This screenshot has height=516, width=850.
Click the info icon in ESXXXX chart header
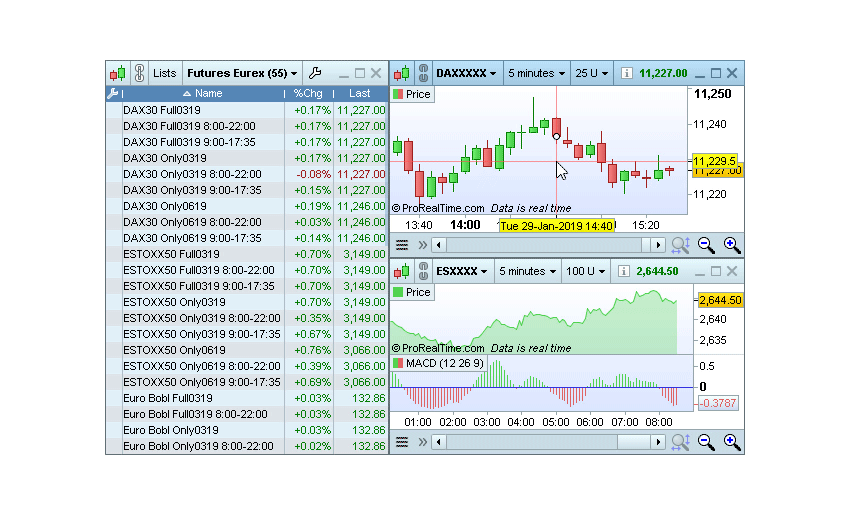point(623,271)
